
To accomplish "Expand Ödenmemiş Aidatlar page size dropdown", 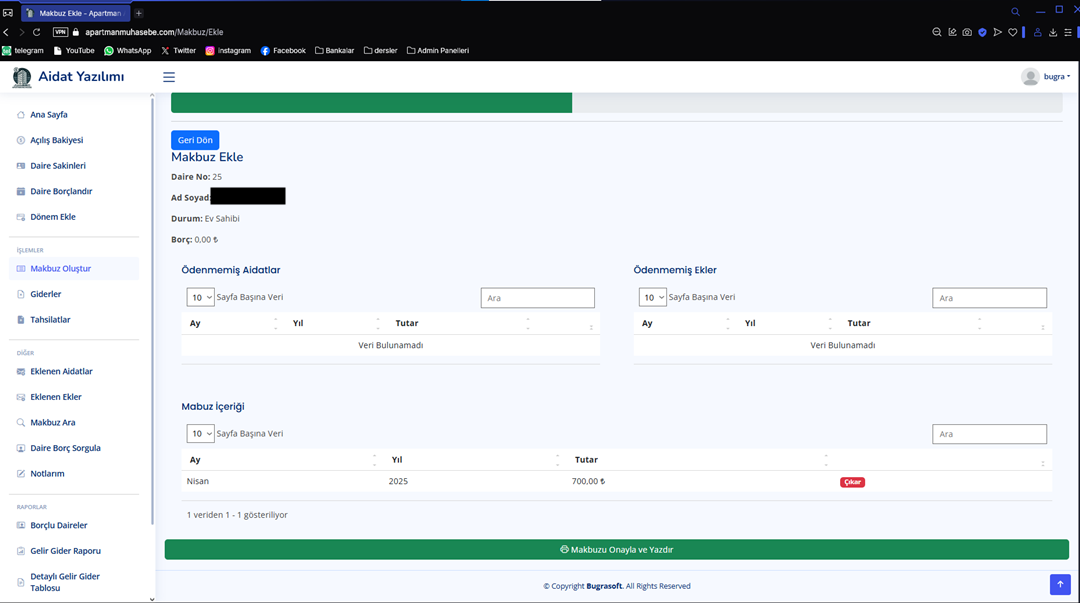I will [x=200, y=297].
